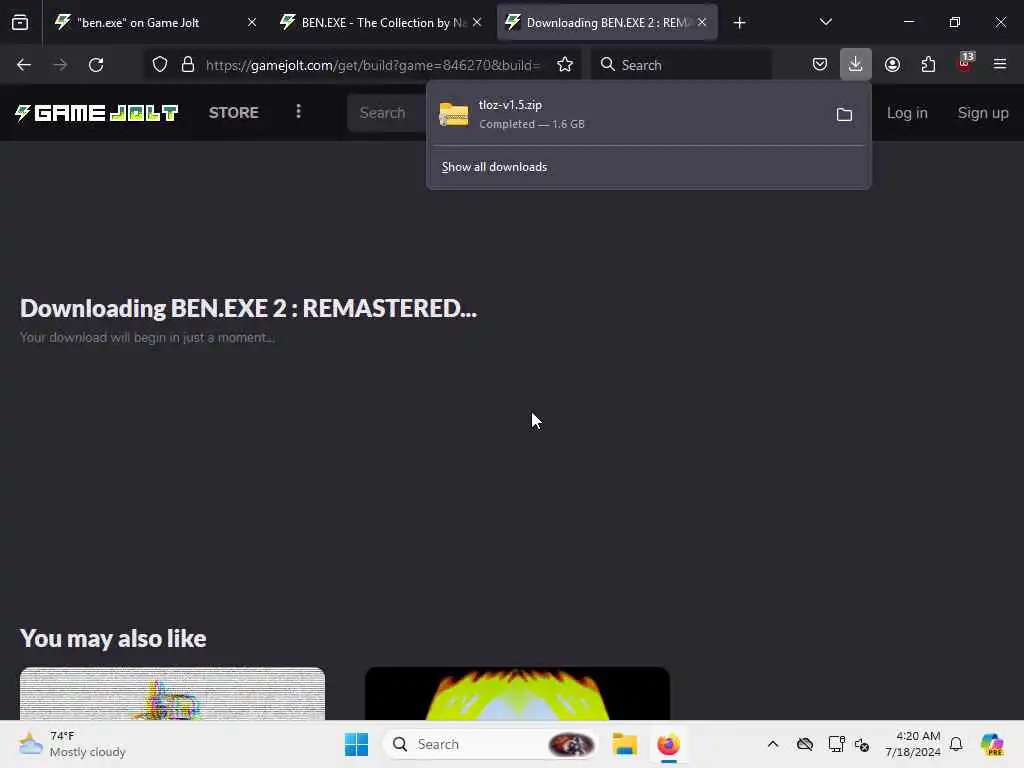Click Log in link
Viewport: 1024px width, 768px height.
(907, 113)
